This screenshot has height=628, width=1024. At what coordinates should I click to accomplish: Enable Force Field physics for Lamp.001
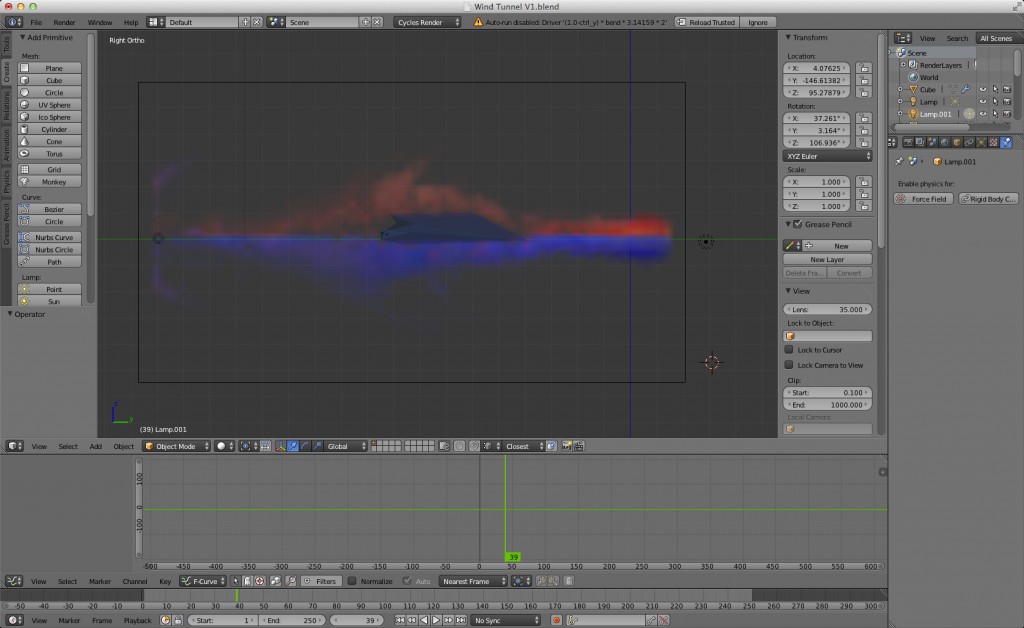922,198
